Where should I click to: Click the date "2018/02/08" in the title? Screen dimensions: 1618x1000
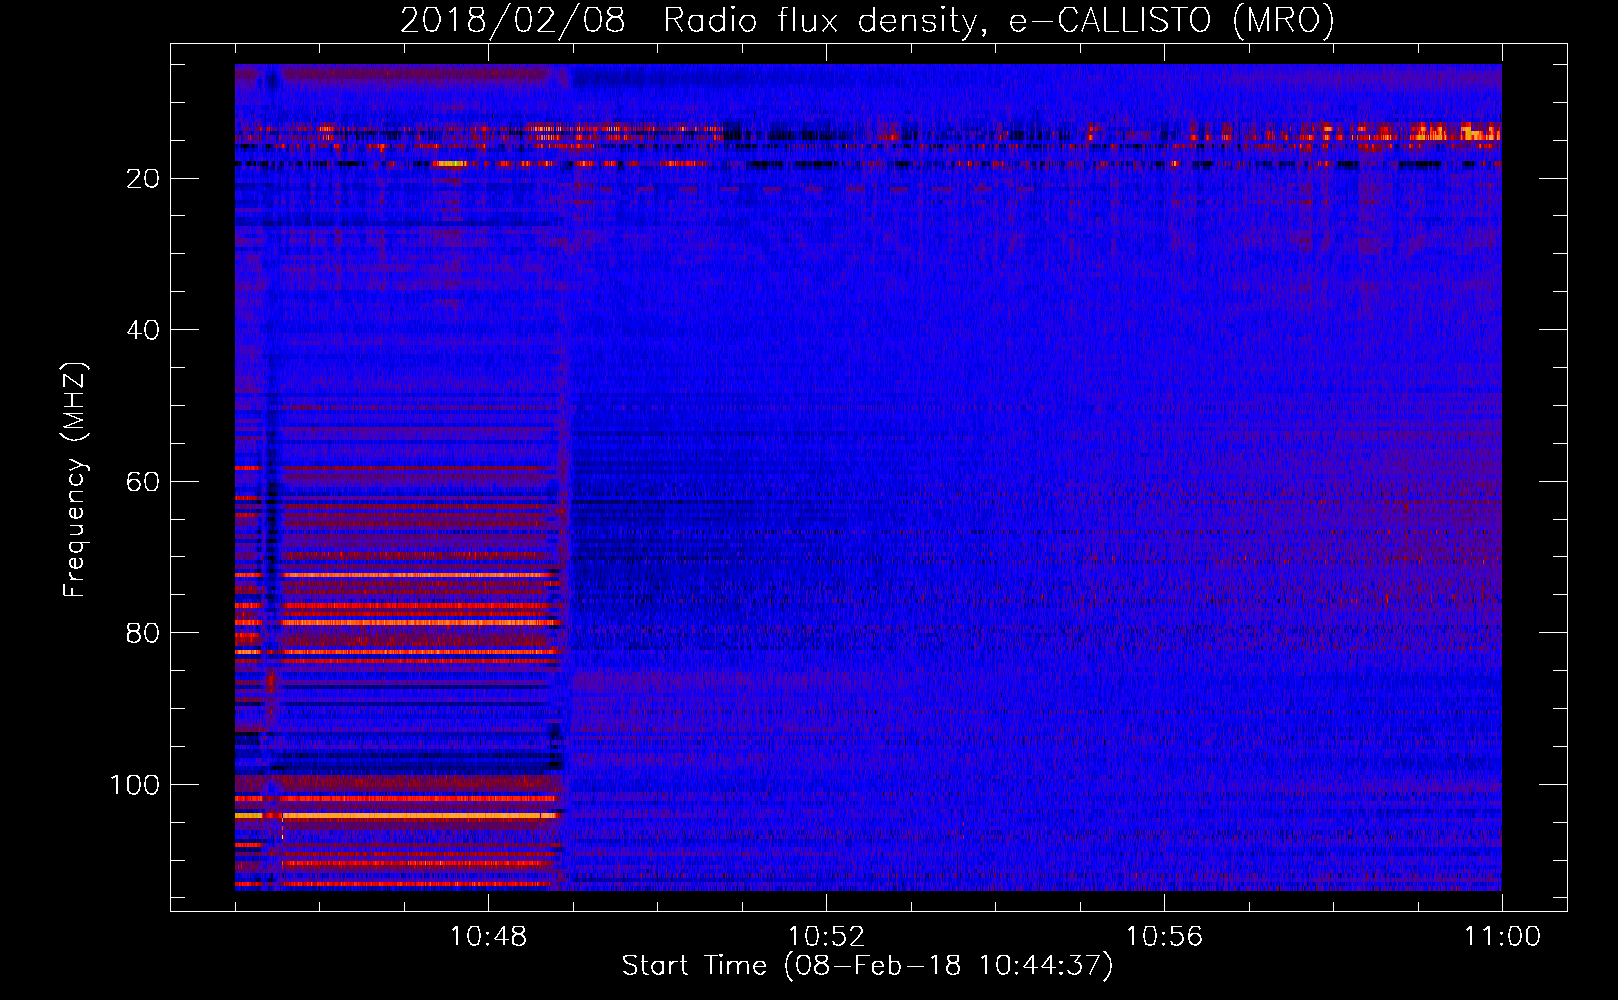click(513, 21)
